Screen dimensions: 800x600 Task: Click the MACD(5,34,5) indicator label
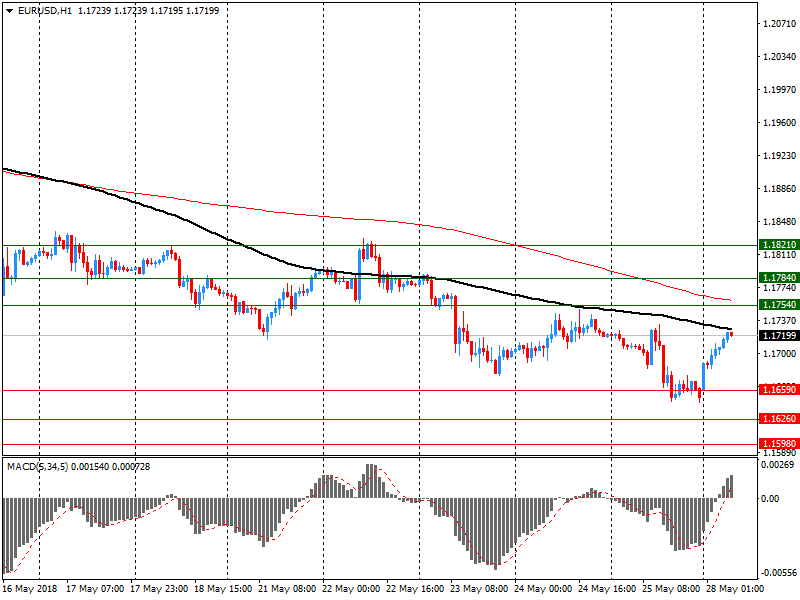coord(38,466)
